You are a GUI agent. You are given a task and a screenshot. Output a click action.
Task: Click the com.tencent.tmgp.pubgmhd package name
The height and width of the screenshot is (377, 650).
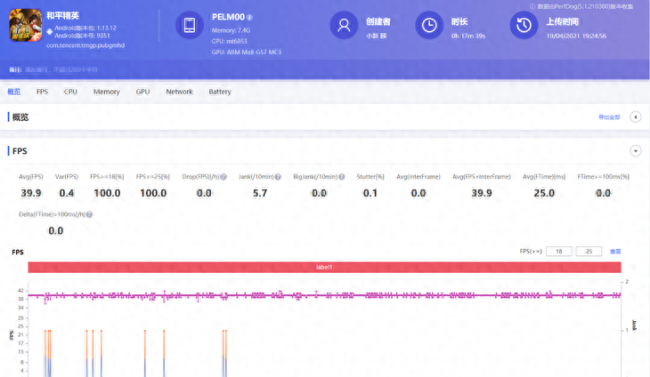pyautogui.click(x=85, y=45)
